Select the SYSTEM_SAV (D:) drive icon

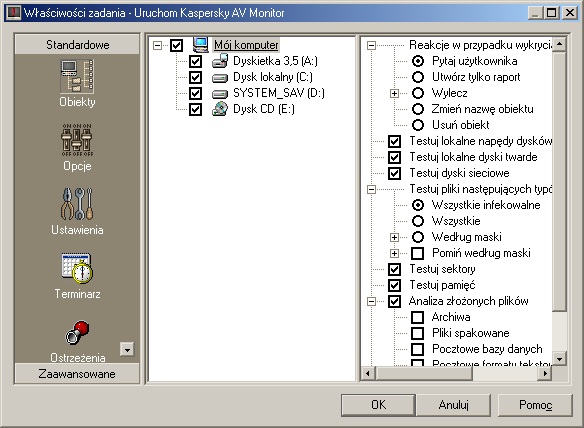(x=220, y=93)
